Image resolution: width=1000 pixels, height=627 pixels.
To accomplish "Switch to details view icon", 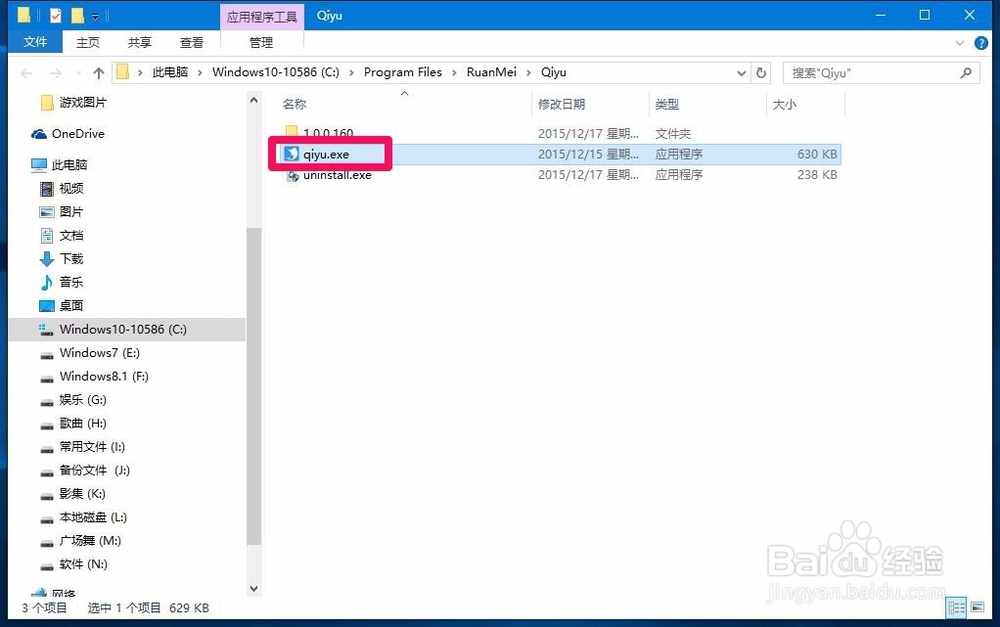I will click(957, 608).
